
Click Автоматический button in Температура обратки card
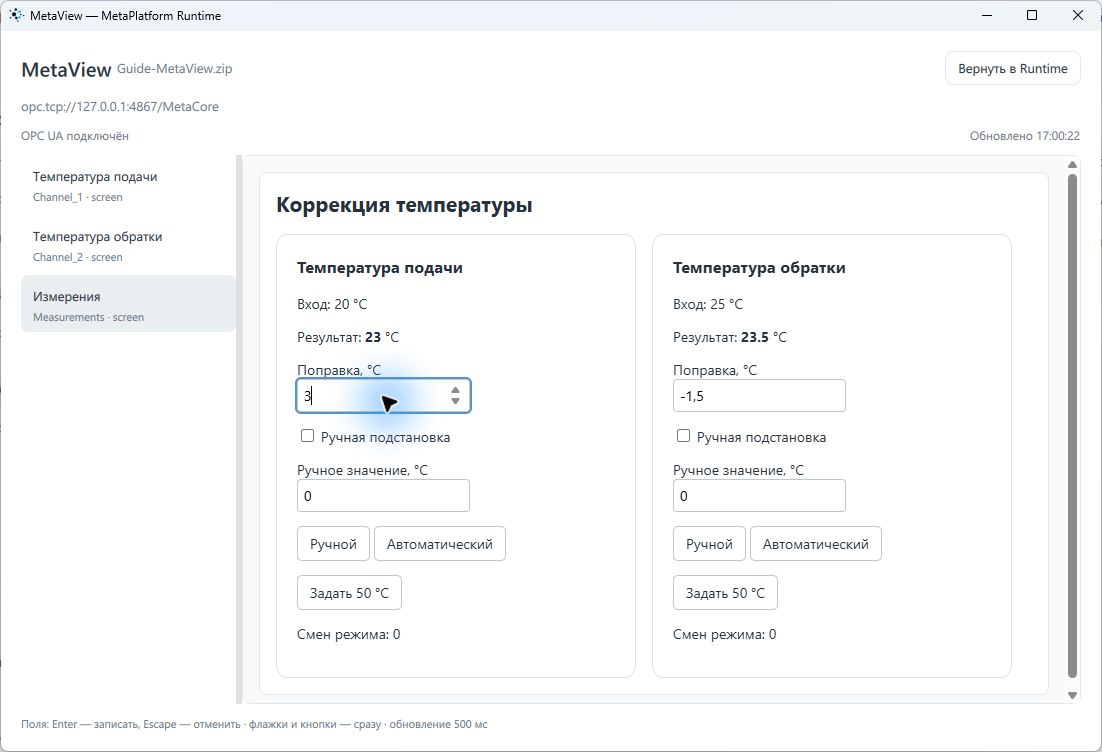pyautogui.click(x=815, y=543)
